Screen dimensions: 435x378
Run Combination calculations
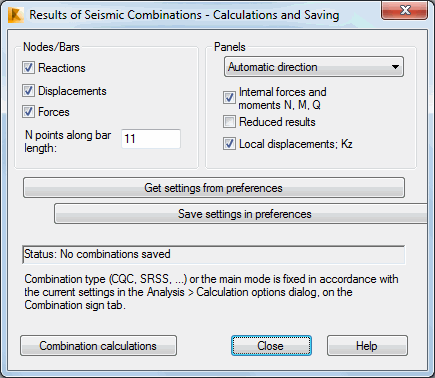click(x=98, y=346)
